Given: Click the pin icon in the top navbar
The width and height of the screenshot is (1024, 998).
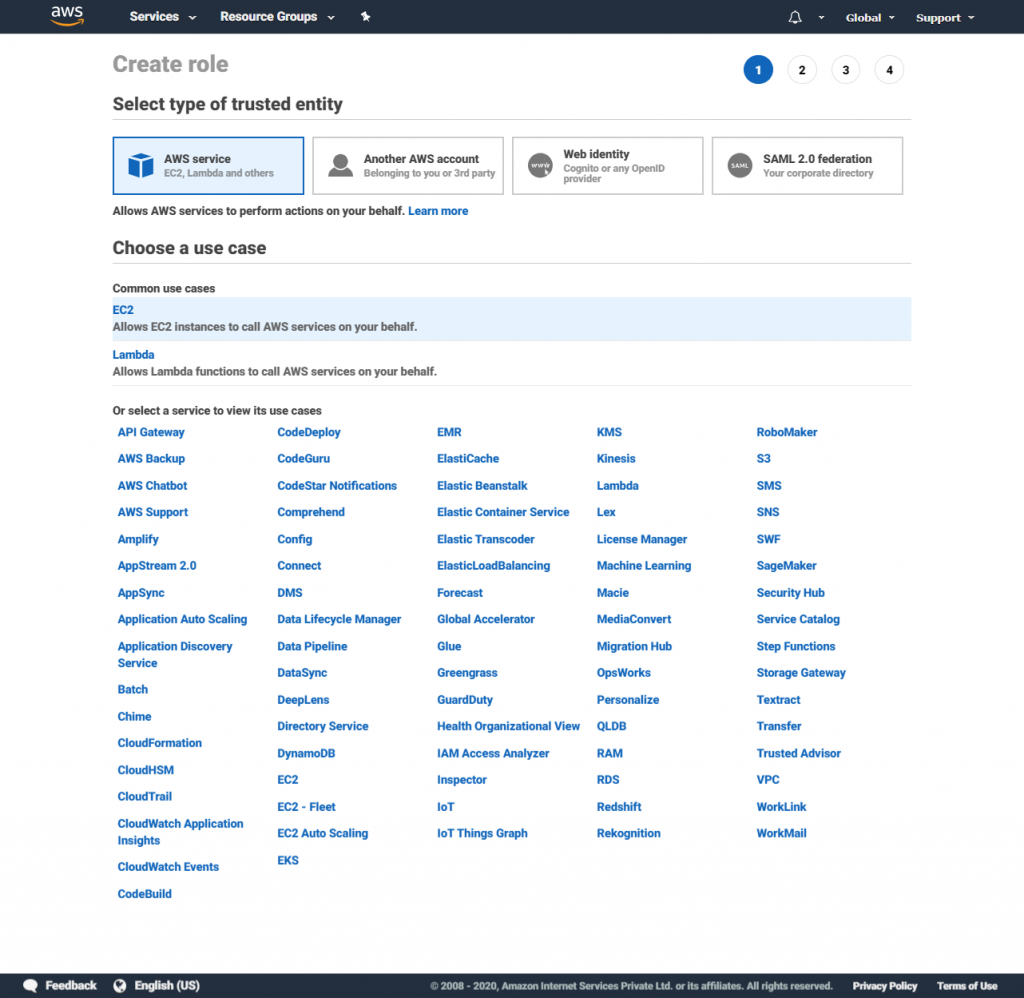Looking at the screenshot, I should [x=365, y=16].
